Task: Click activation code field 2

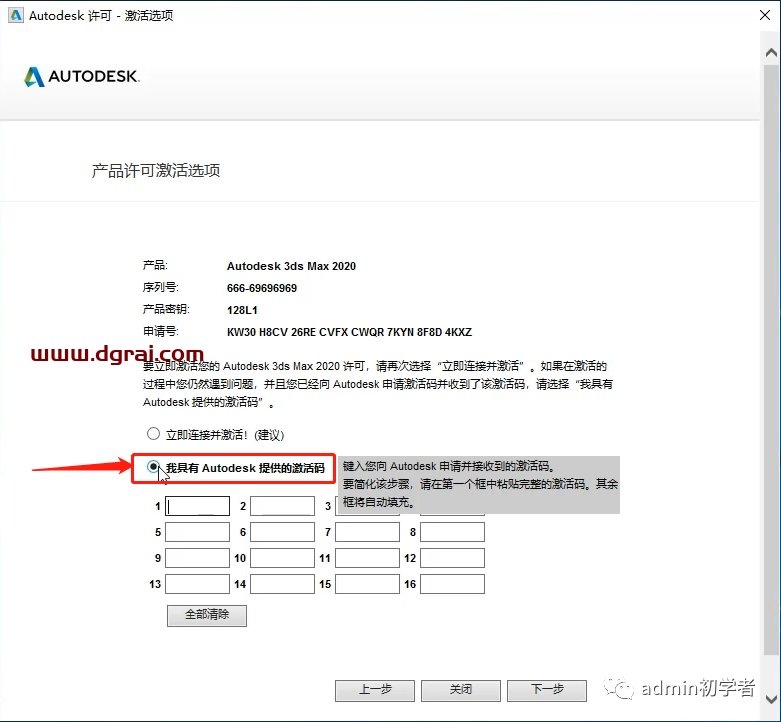Action: pos(282,506)
